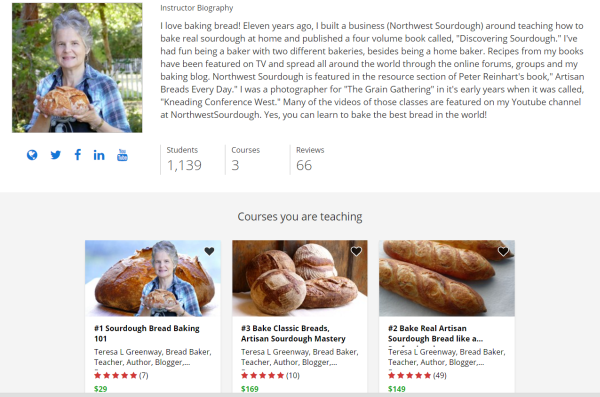Open the YouTube channel icon
This screenshot has width=600, height=397.
coord(122,155)
